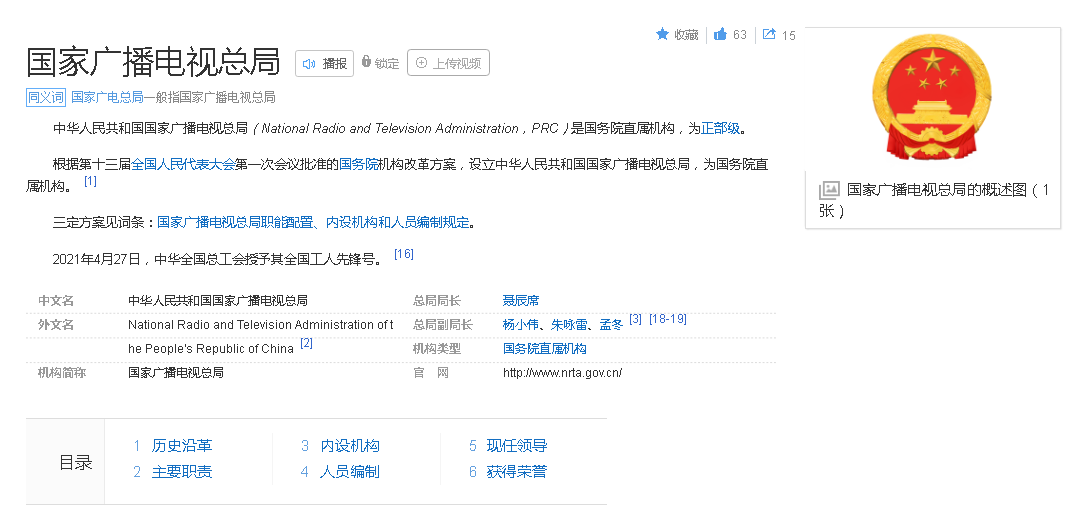Jump to section 5 现任领导
1076x517 pixels.
point(517,446)
